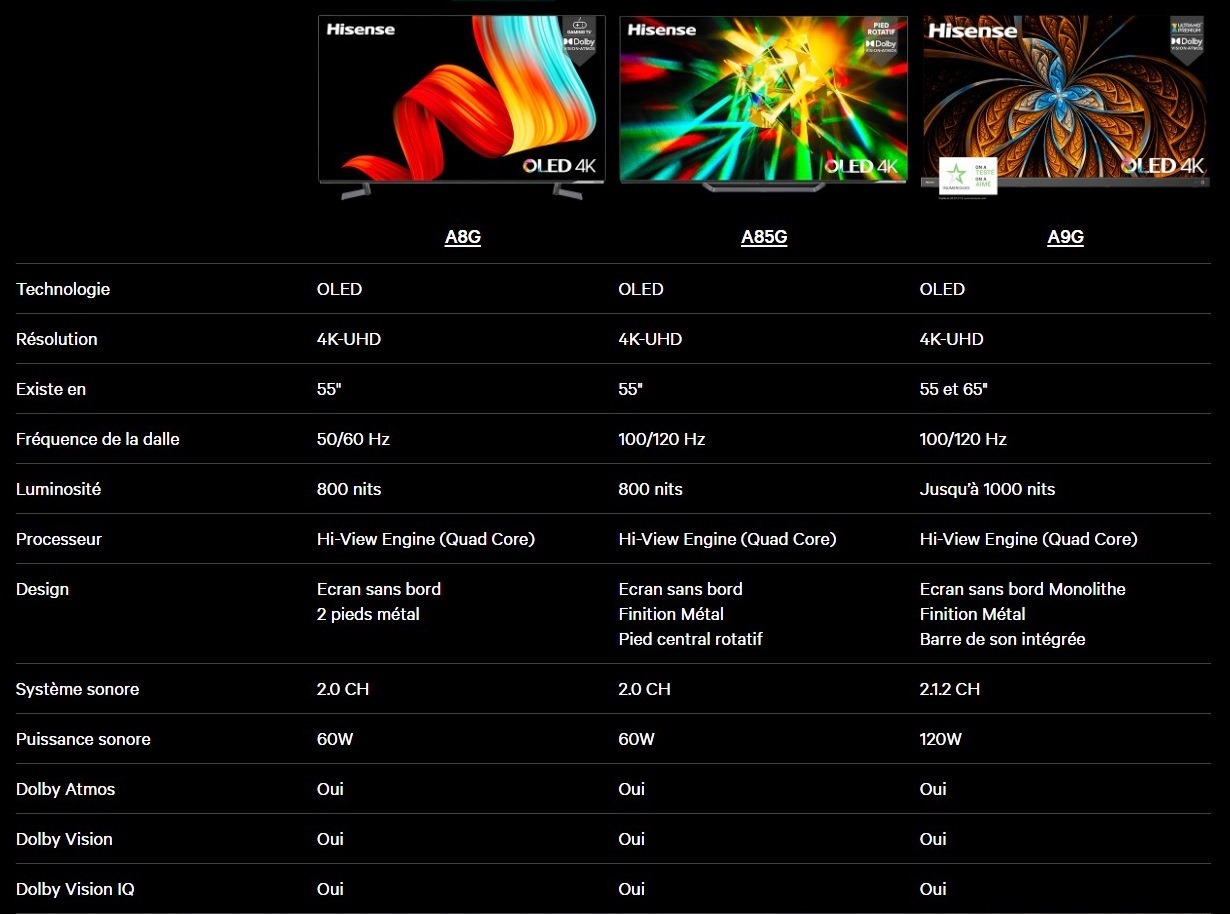Click the Barre de son intégrée text

click(1003, 639)
